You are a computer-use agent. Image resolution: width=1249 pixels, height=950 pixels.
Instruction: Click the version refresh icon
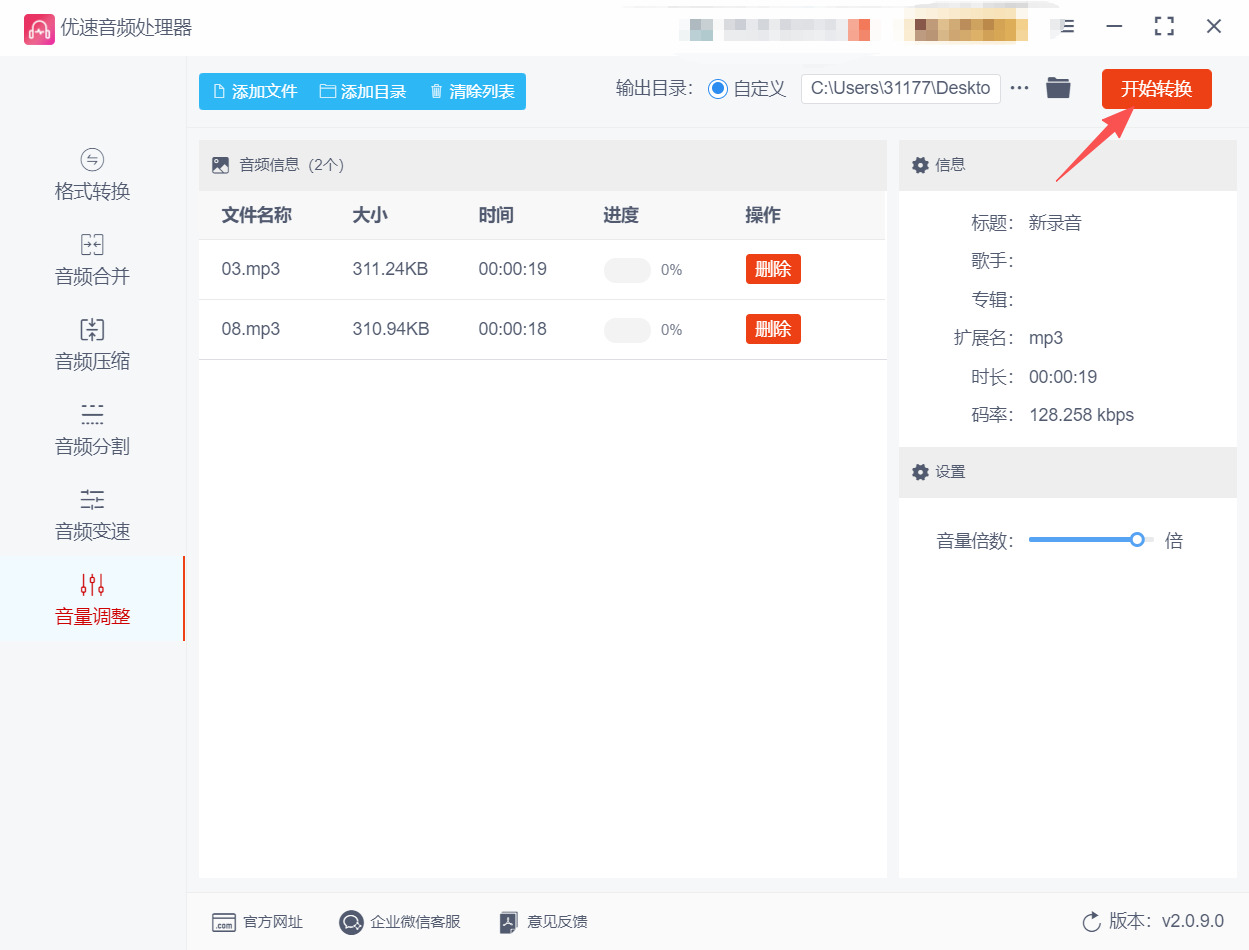pos(1091,921)
